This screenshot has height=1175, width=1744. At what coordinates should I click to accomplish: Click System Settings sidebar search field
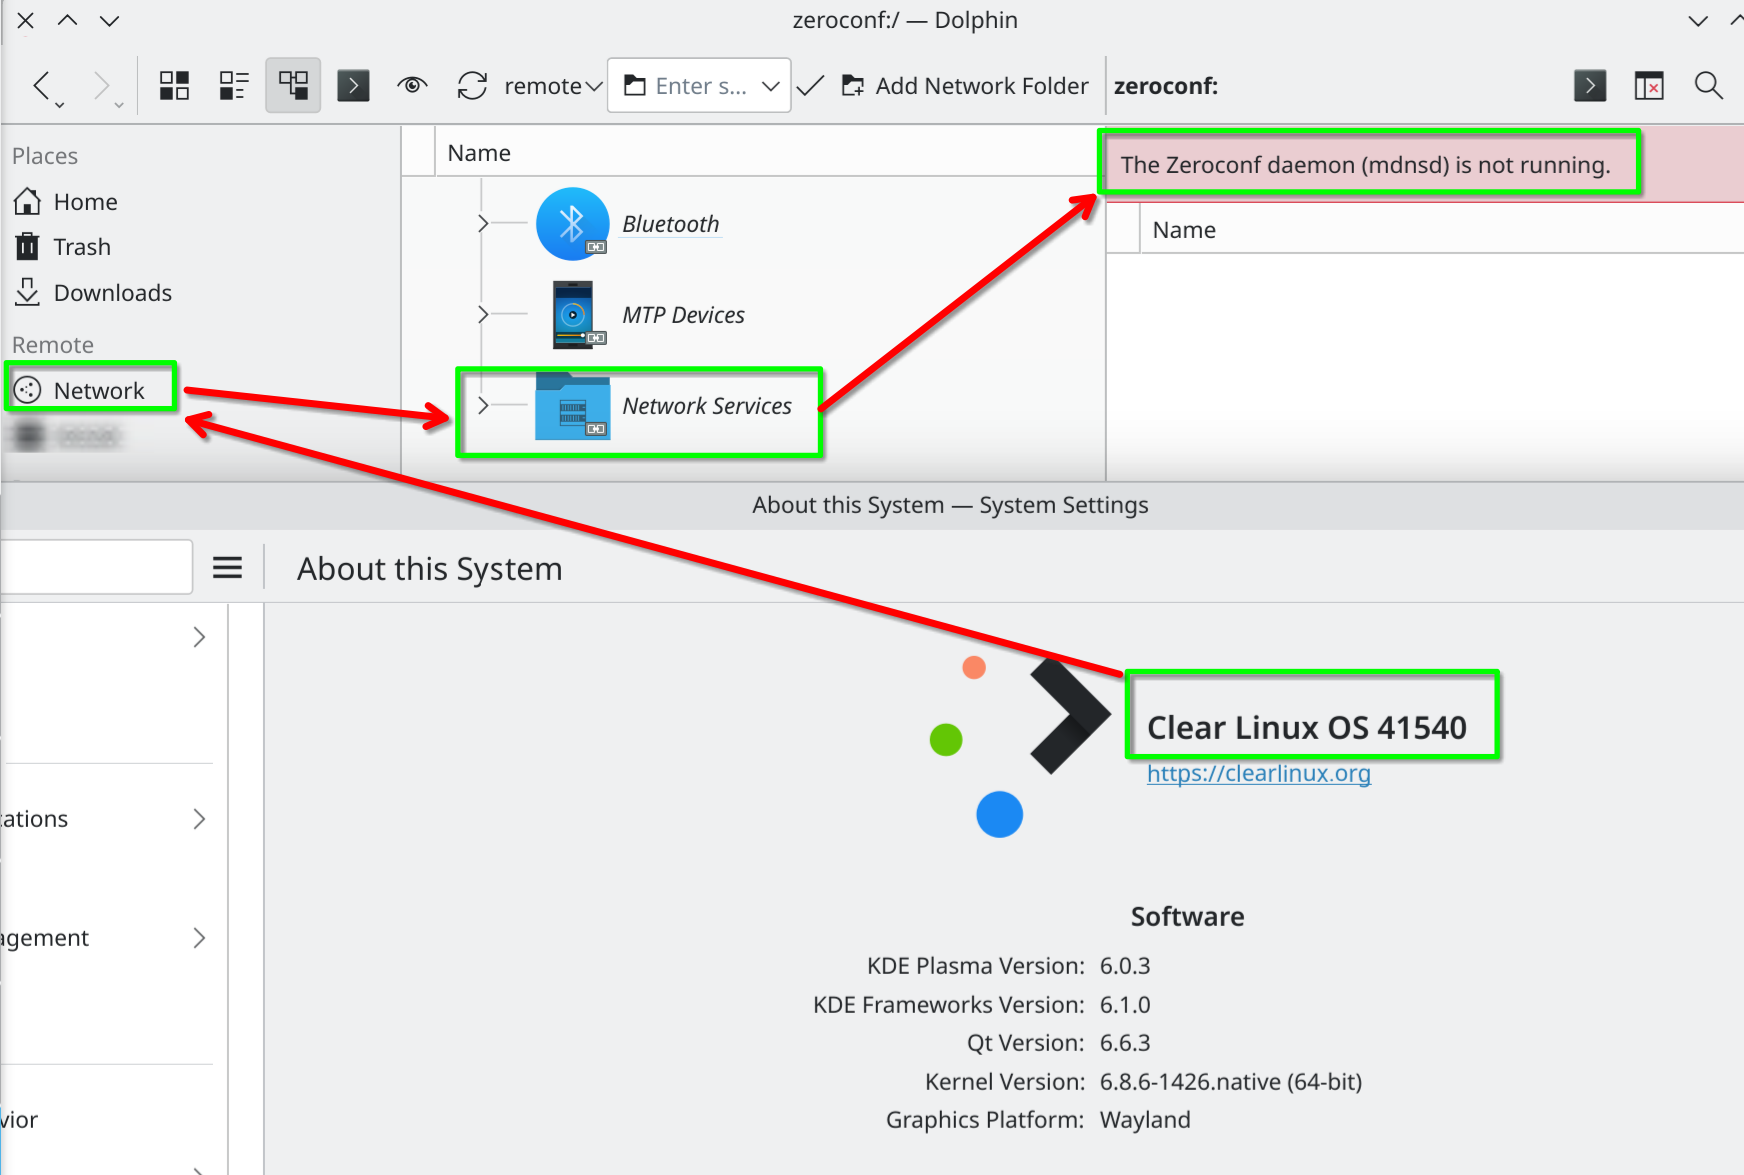(96, 567)
